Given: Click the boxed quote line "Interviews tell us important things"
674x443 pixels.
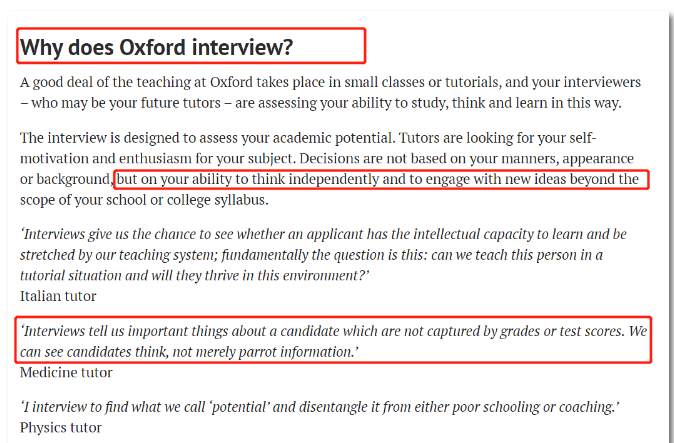Looking at the screenshot, I should pyautogui.click(x=334, y=332).
